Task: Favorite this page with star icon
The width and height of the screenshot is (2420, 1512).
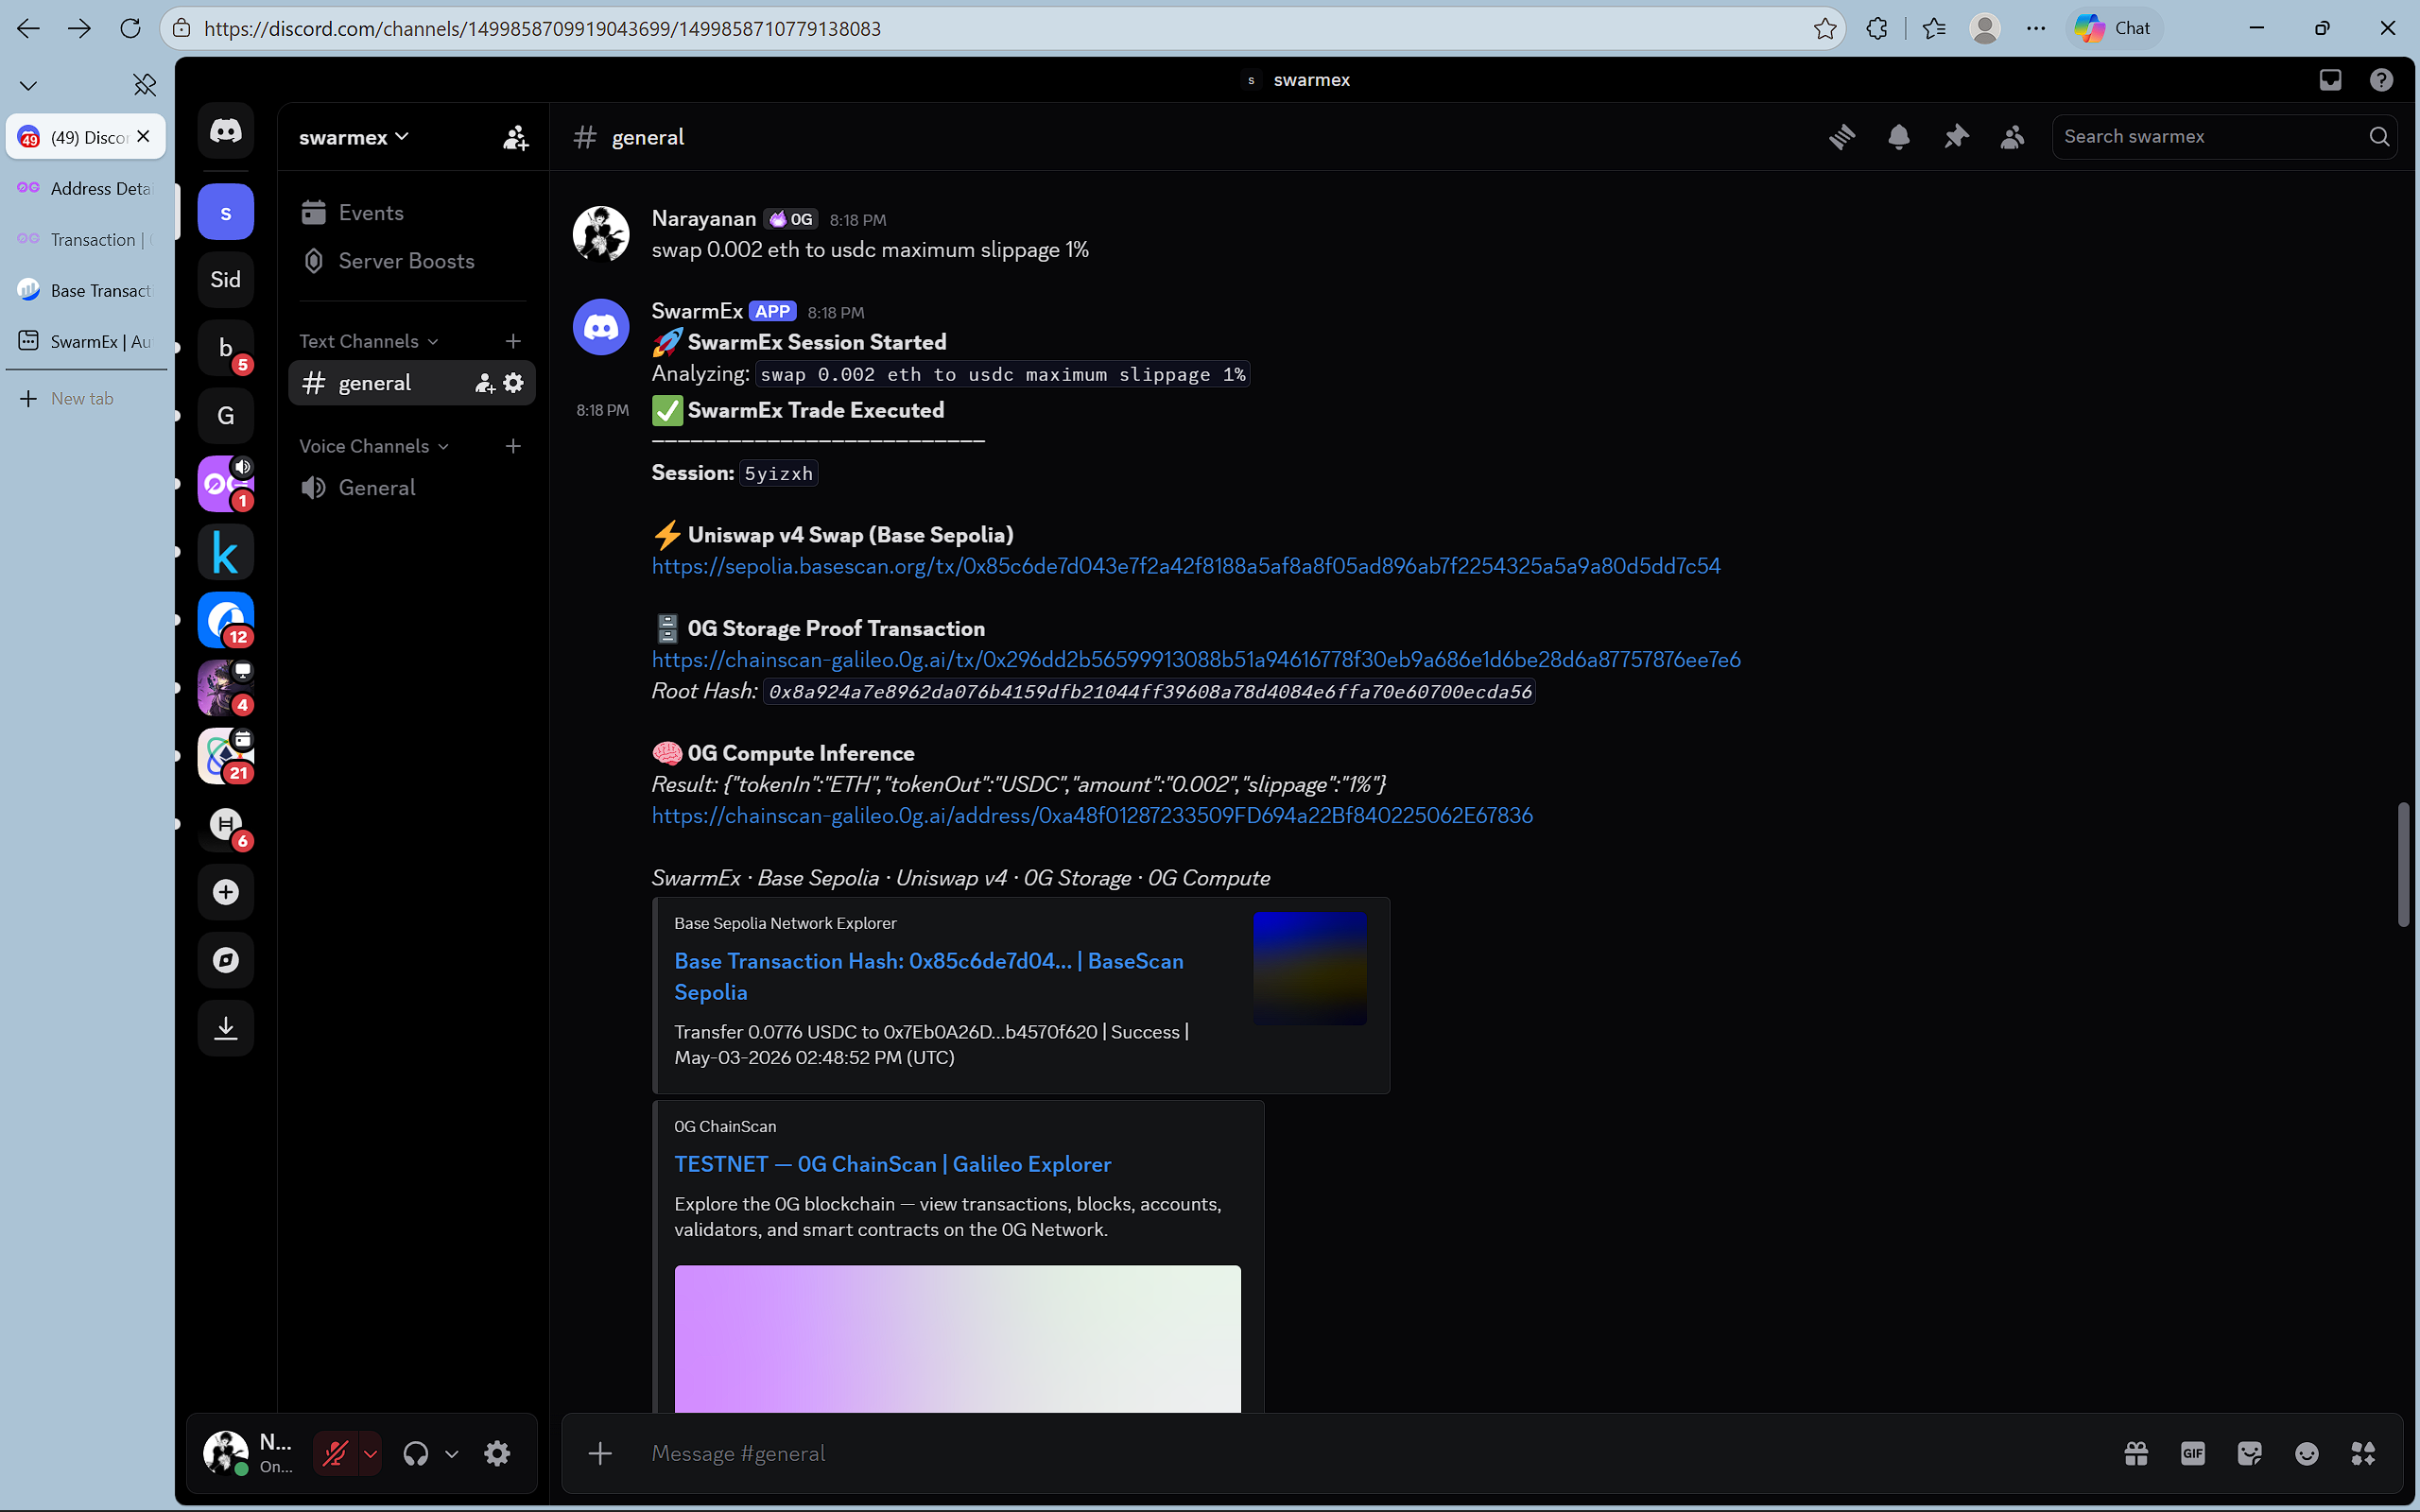Action: click(1825, 28)
